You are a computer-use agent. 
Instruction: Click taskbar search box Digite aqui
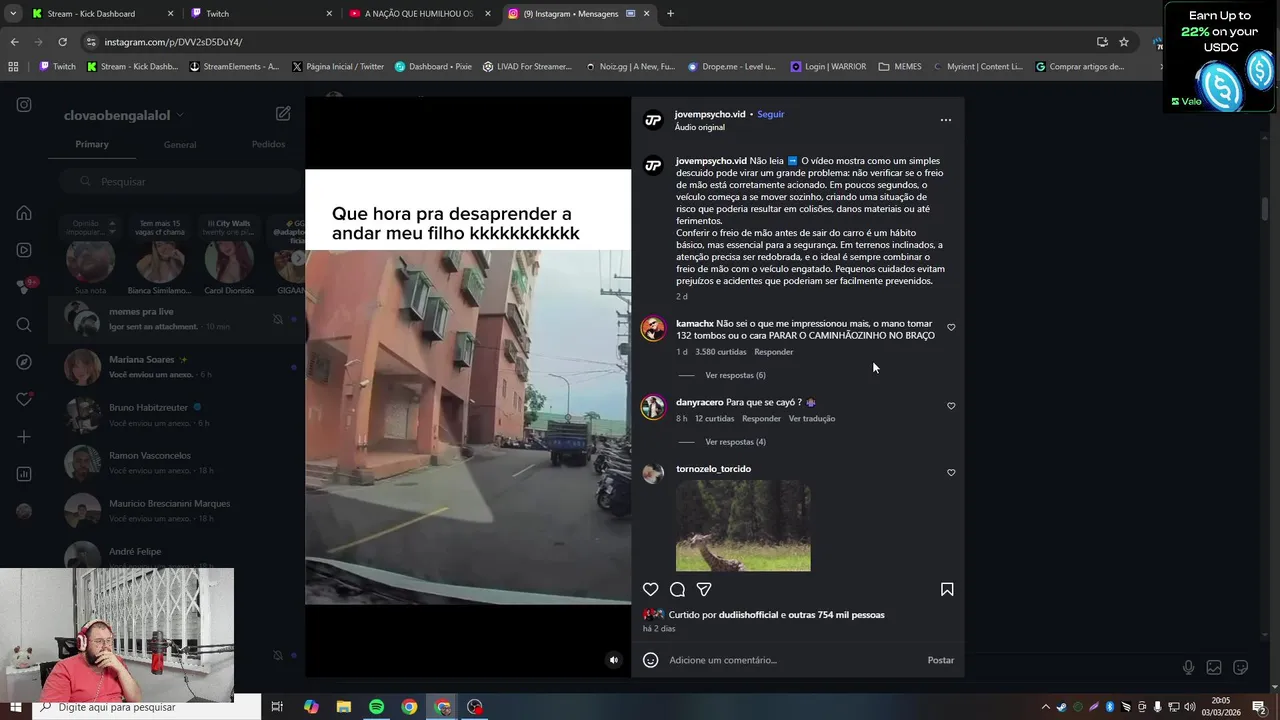[146, 707]
